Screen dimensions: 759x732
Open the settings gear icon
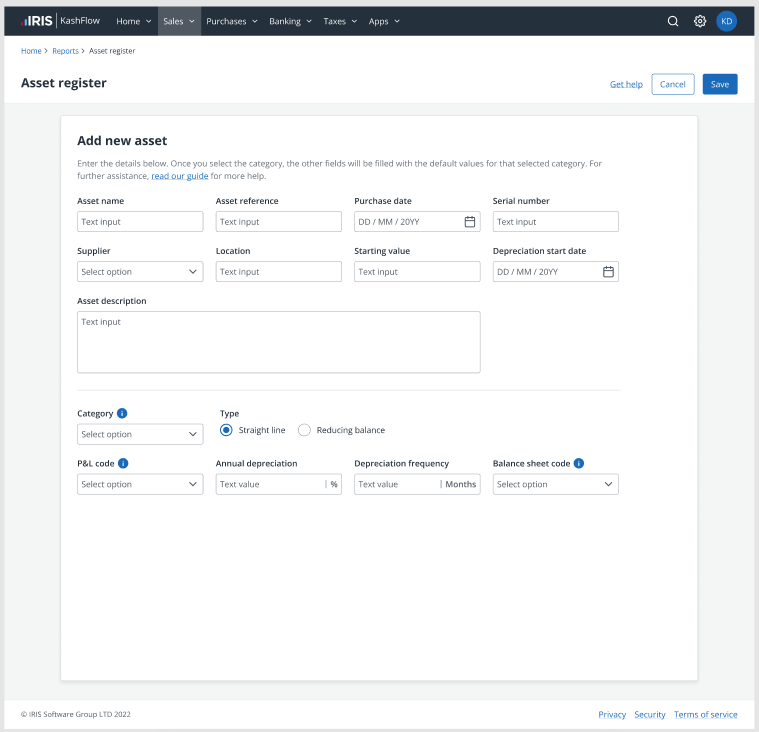tap(699, 21)
